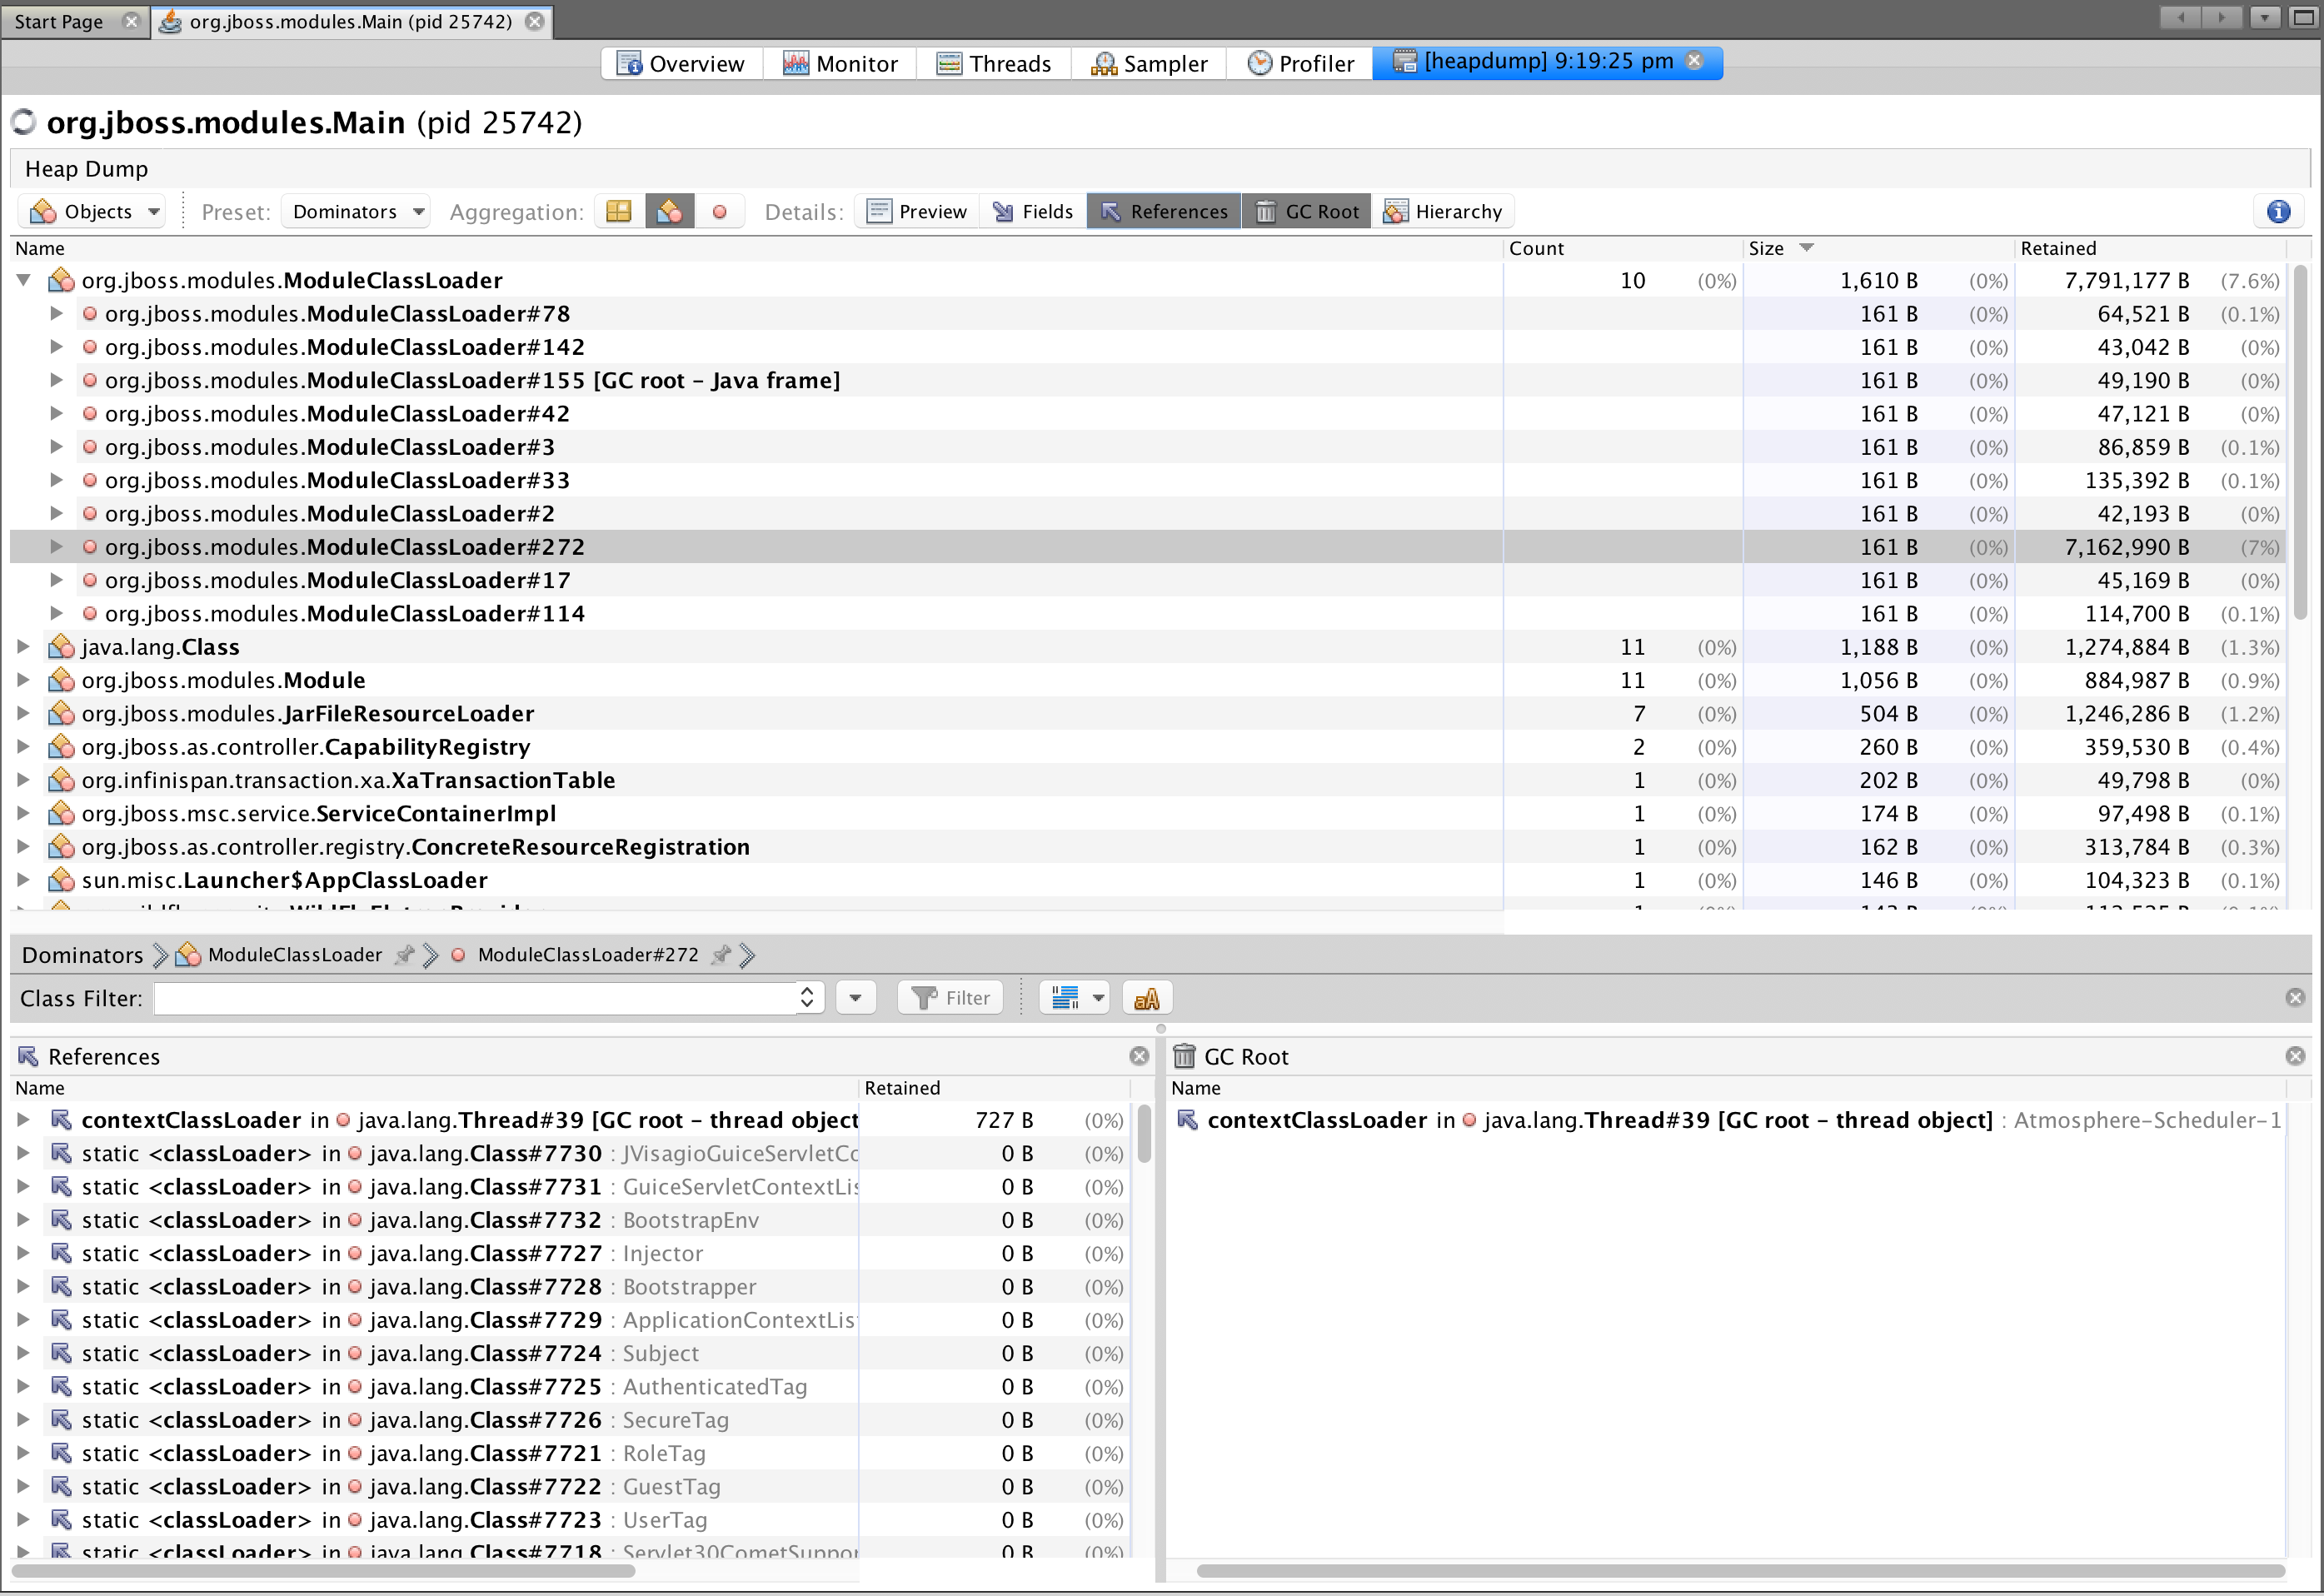Open the Sampler tab
This screenshot has height=1596, width=2324.
(1148, 63)
